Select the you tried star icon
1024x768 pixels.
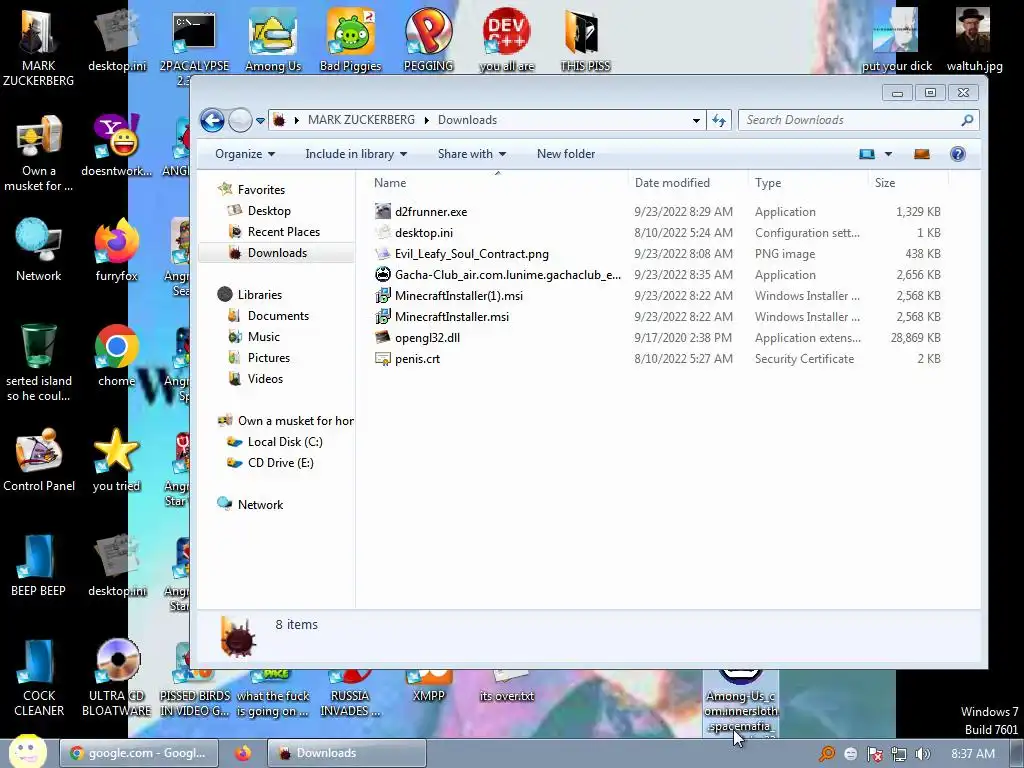[x=116, y=460]
